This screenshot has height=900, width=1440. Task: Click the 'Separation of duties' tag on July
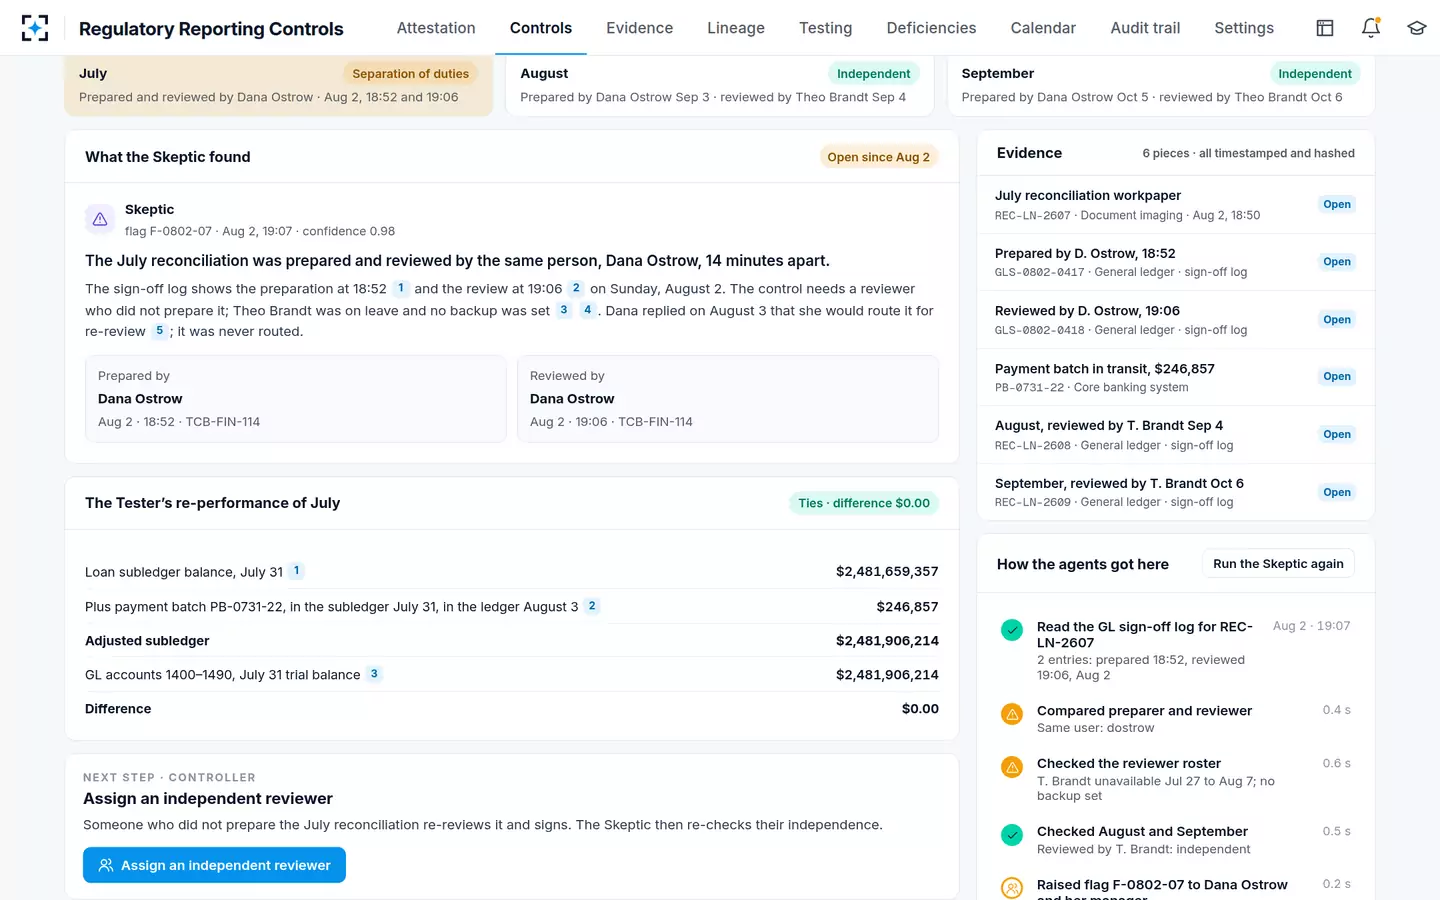point(410,74)
